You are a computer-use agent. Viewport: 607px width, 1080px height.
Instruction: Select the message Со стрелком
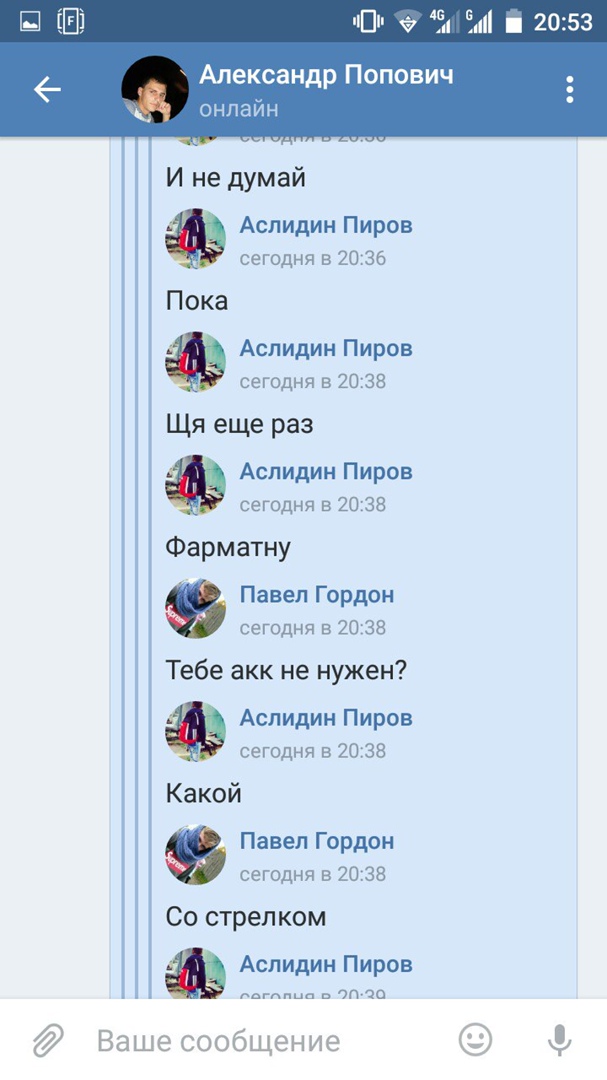pyautogui.click(x=246, y=917)
